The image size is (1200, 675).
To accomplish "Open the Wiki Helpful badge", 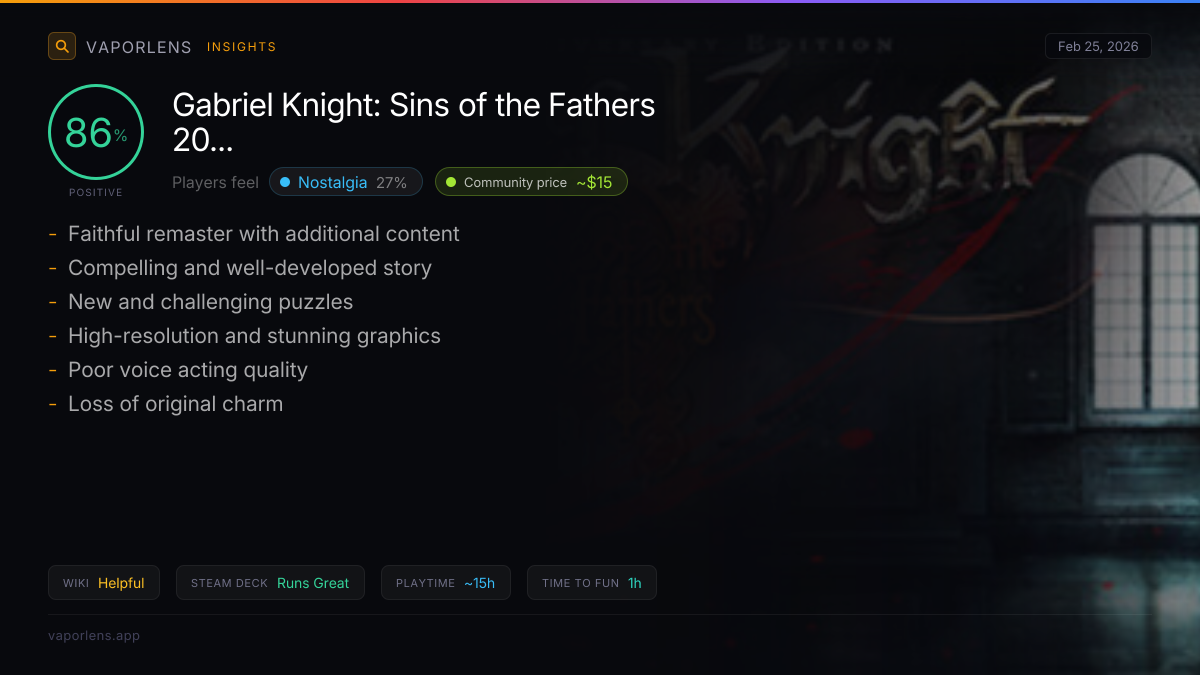I will pyautogui.click(x=104, y=583).
